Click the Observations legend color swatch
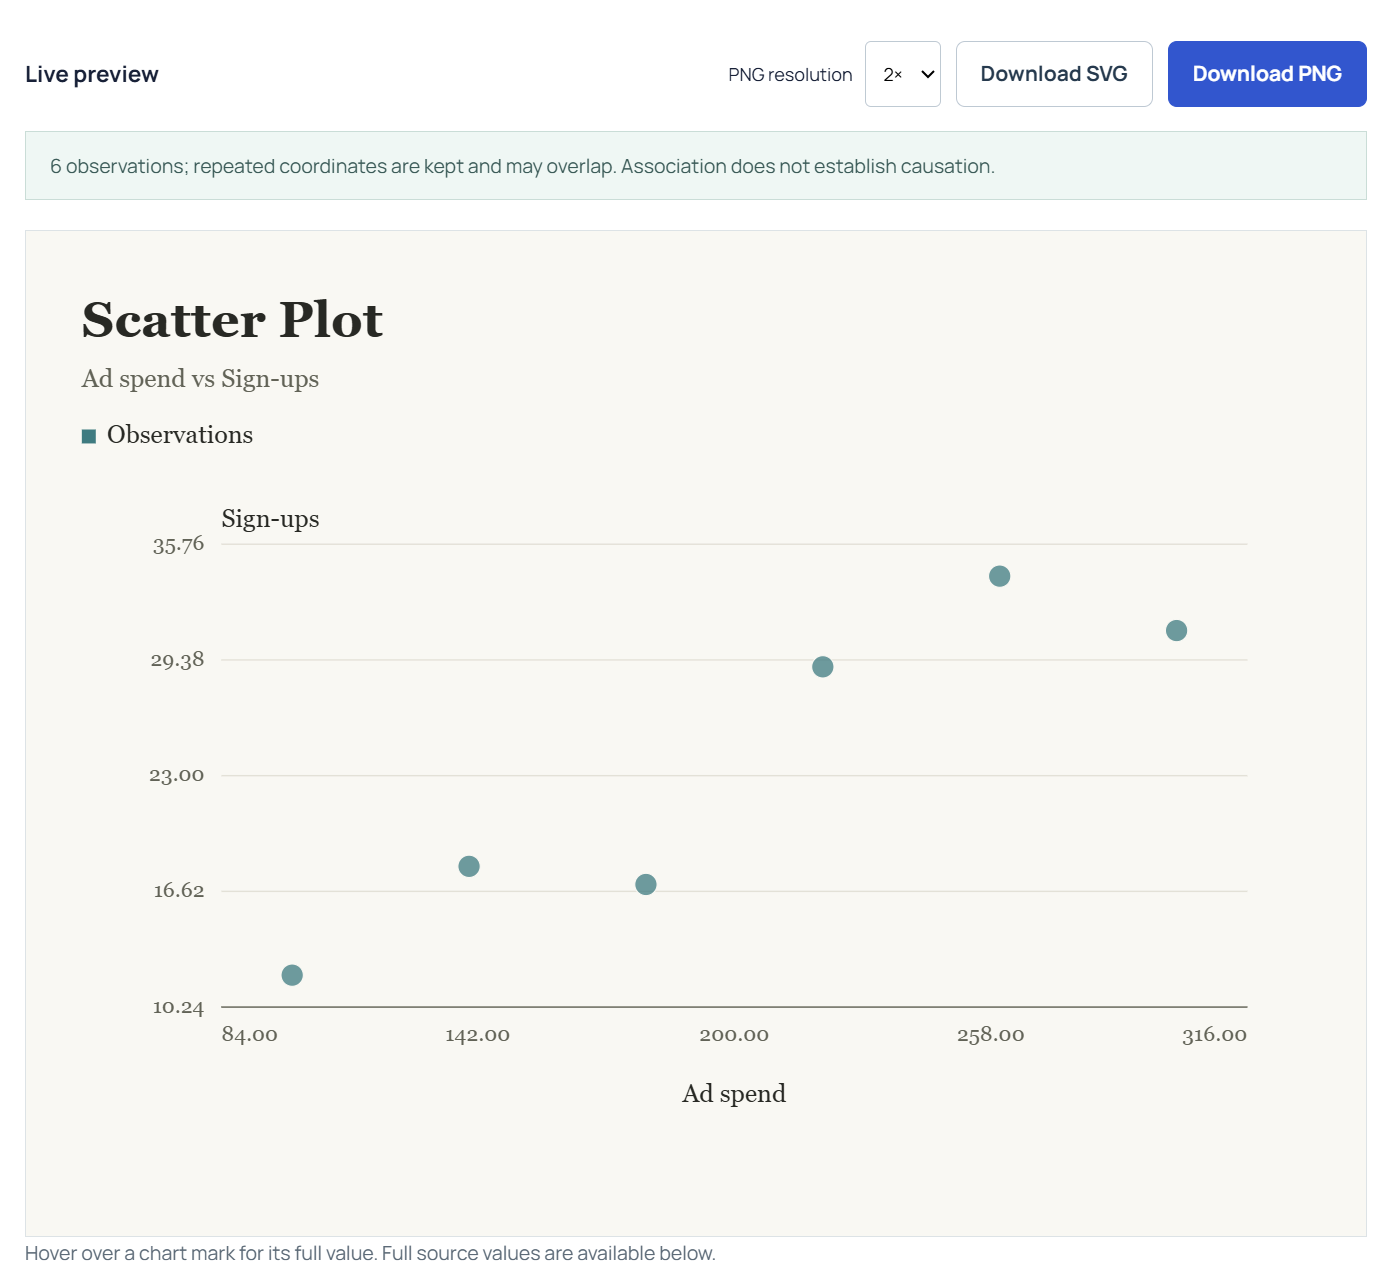Screen dimensions: 1377x1278 tap(89, 436)
